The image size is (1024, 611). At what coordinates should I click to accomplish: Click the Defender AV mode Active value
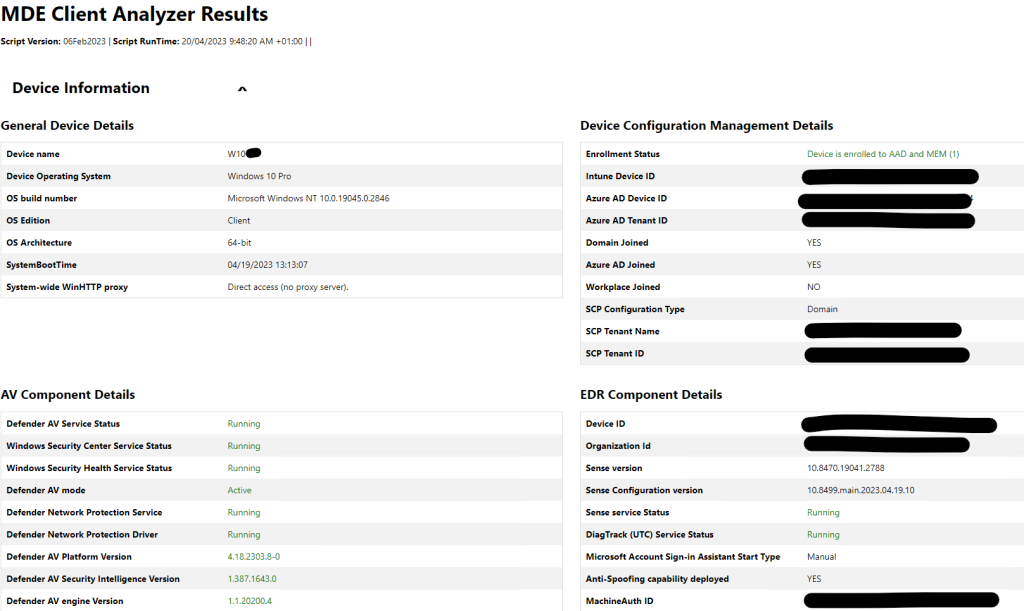(x=240, y=490)
